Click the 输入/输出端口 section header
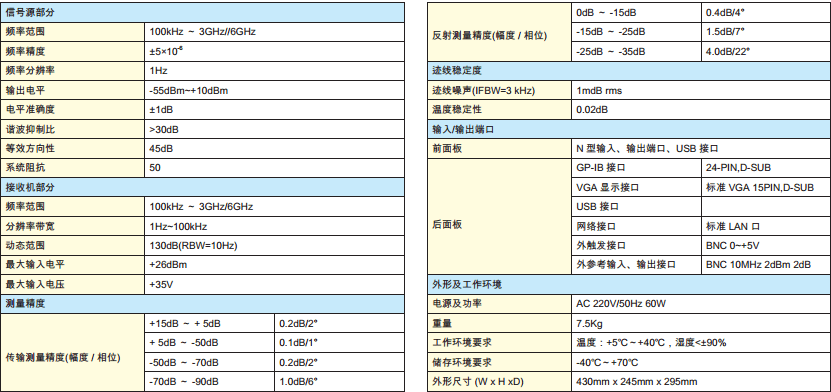This screenshot has height=392, width=831. 629,129
